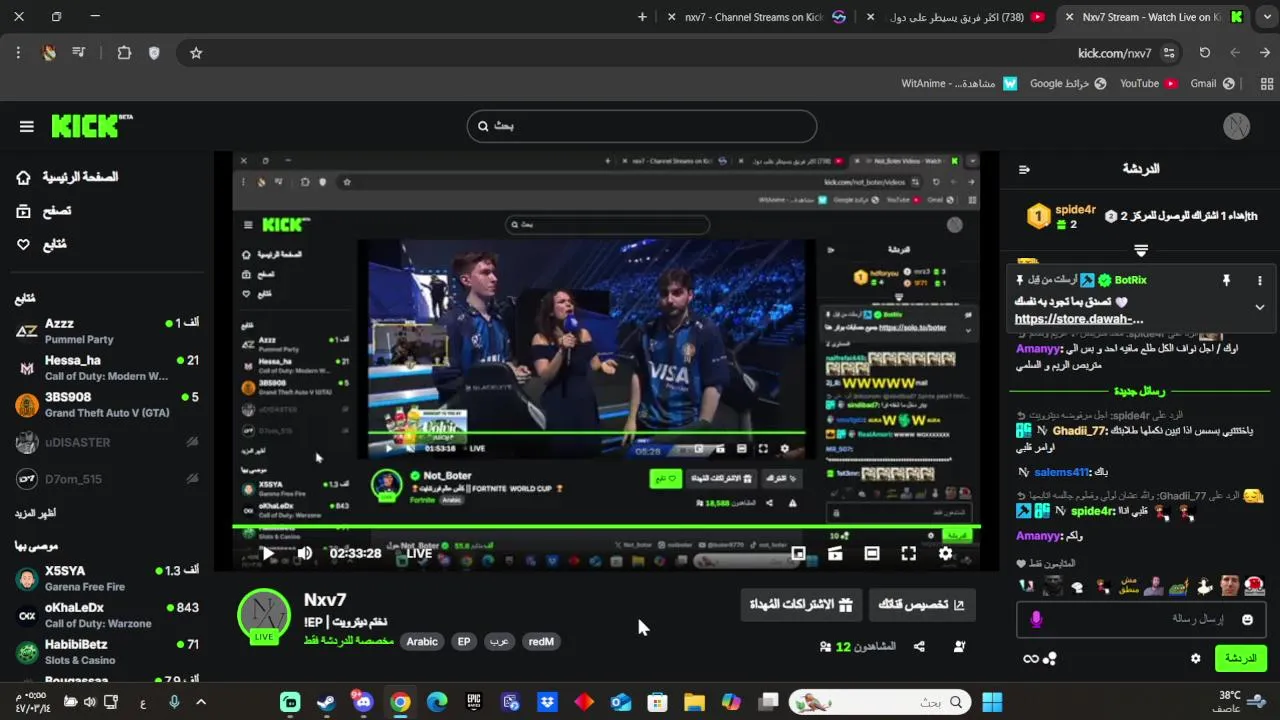Click the Kick search box
Screen dimensions: 1280x720
642,126
